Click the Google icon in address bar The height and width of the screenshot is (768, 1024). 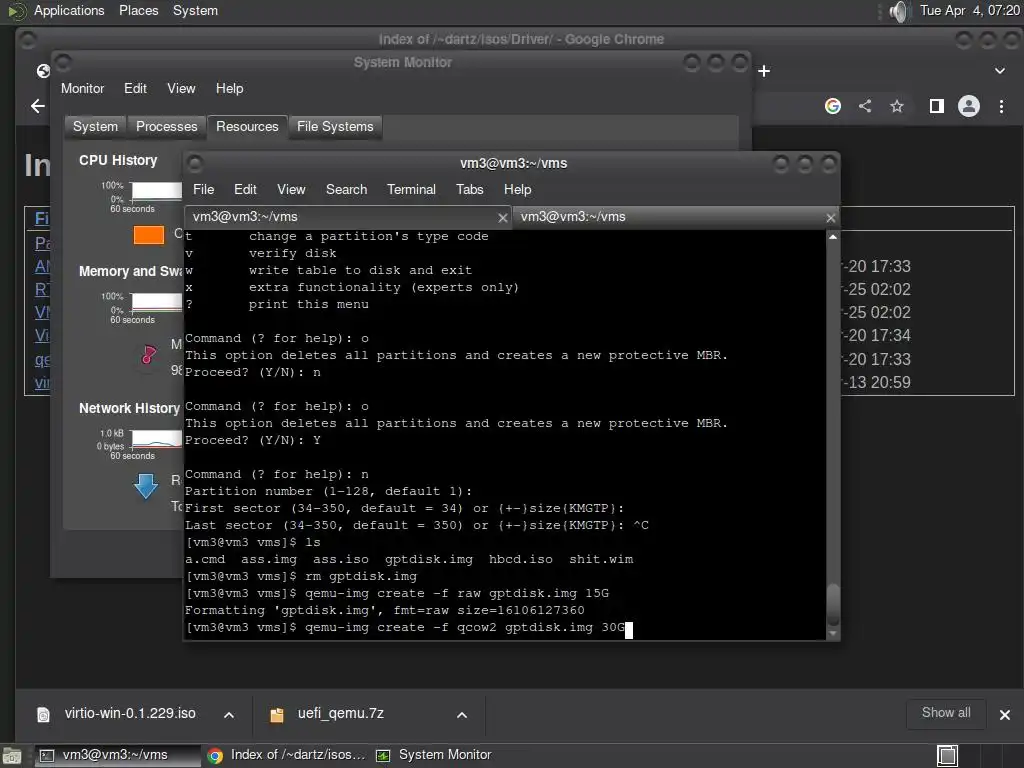click(x=833, y=106)
